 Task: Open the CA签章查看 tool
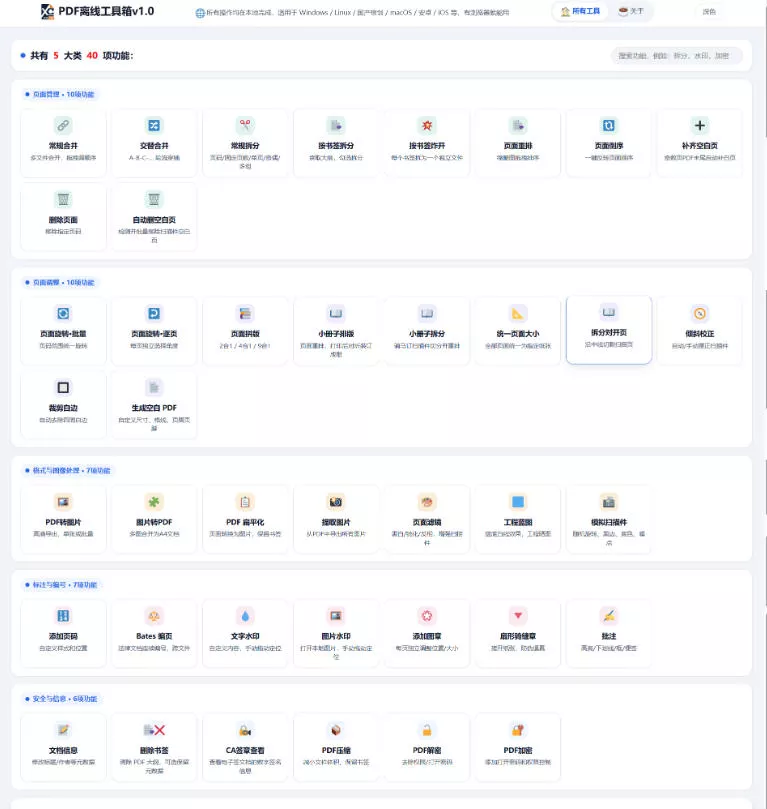pos(245,748)
